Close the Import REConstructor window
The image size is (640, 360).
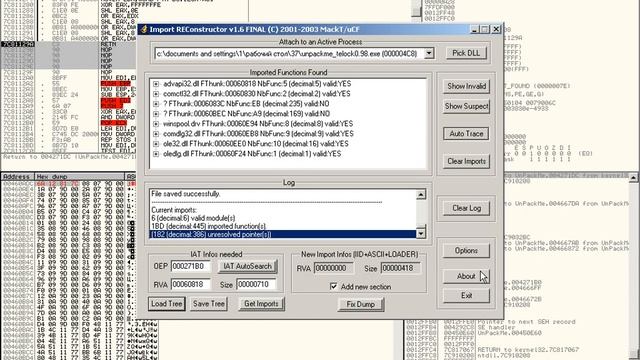(496, 29)
